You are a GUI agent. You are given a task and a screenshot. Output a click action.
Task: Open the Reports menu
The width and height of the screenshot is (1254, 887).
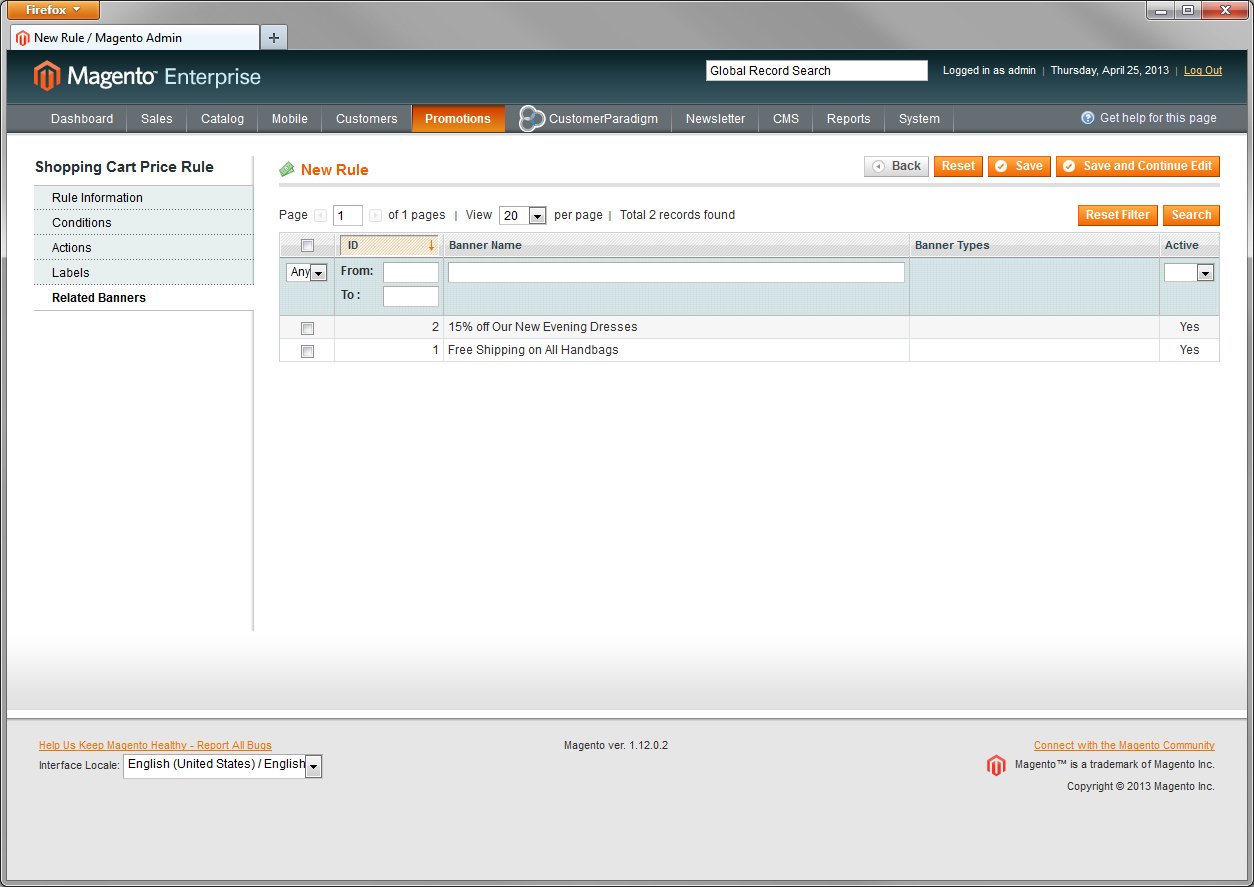click(848, 118)
